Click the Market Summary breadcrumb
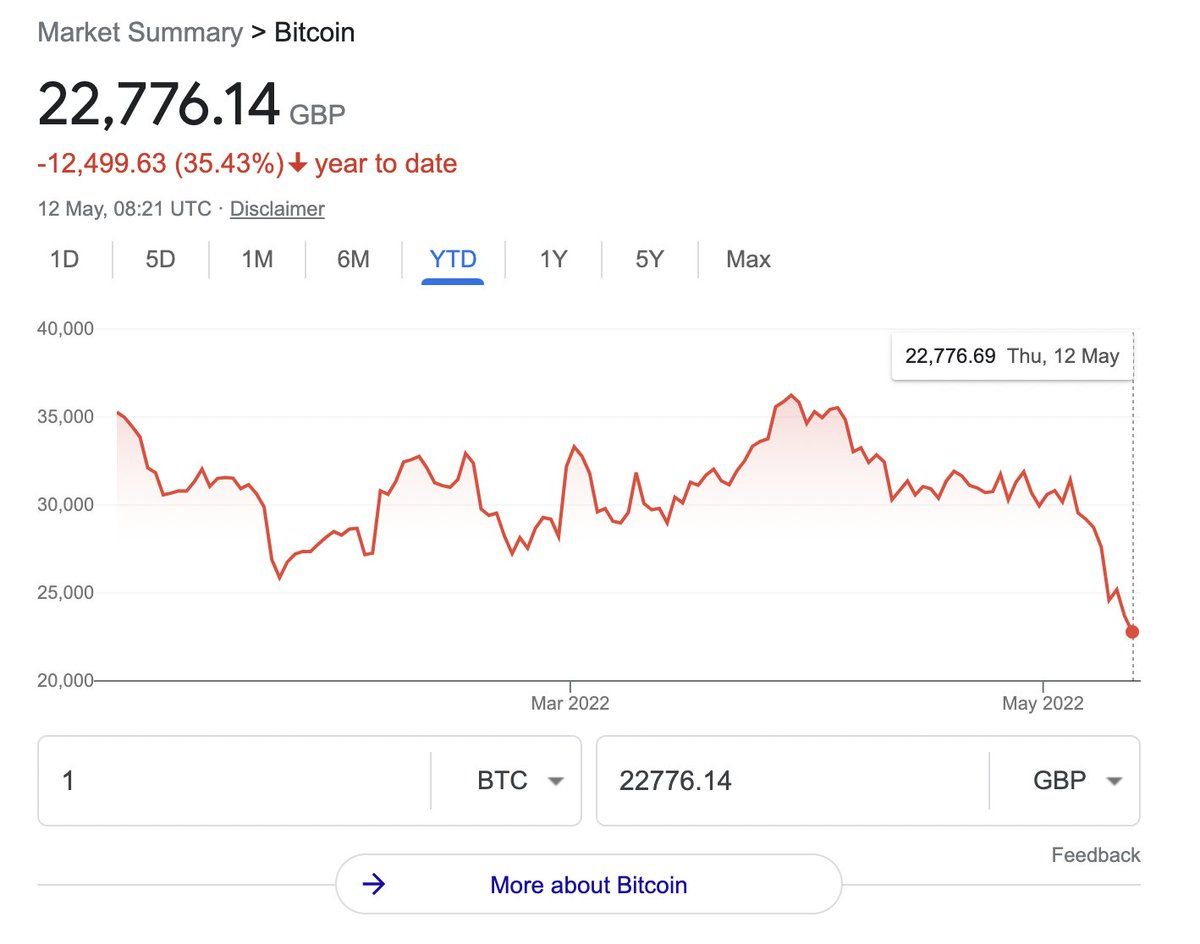The width and height of the screenshot is (1200, 944). (x=140, y=32)
